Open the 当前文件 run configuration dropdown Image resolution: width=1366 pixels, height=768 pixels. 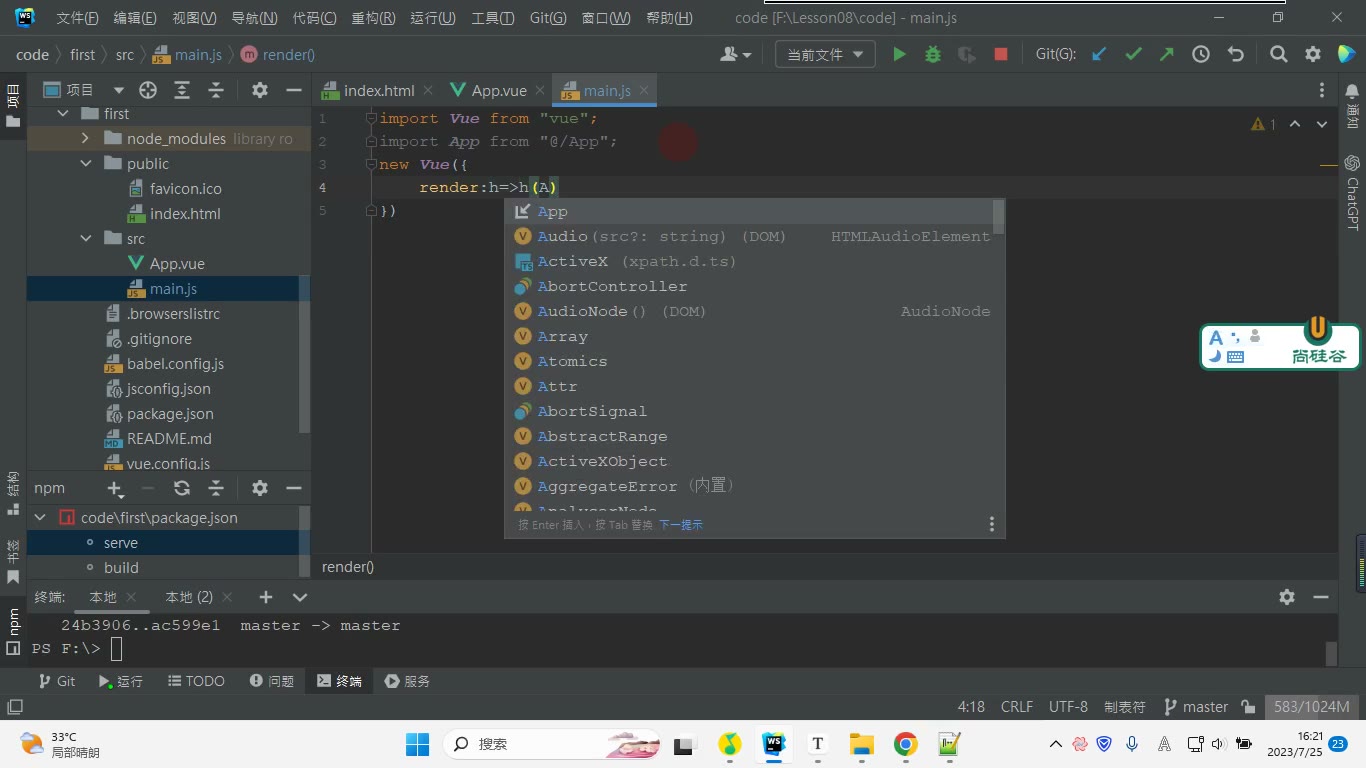pos(825,55)
